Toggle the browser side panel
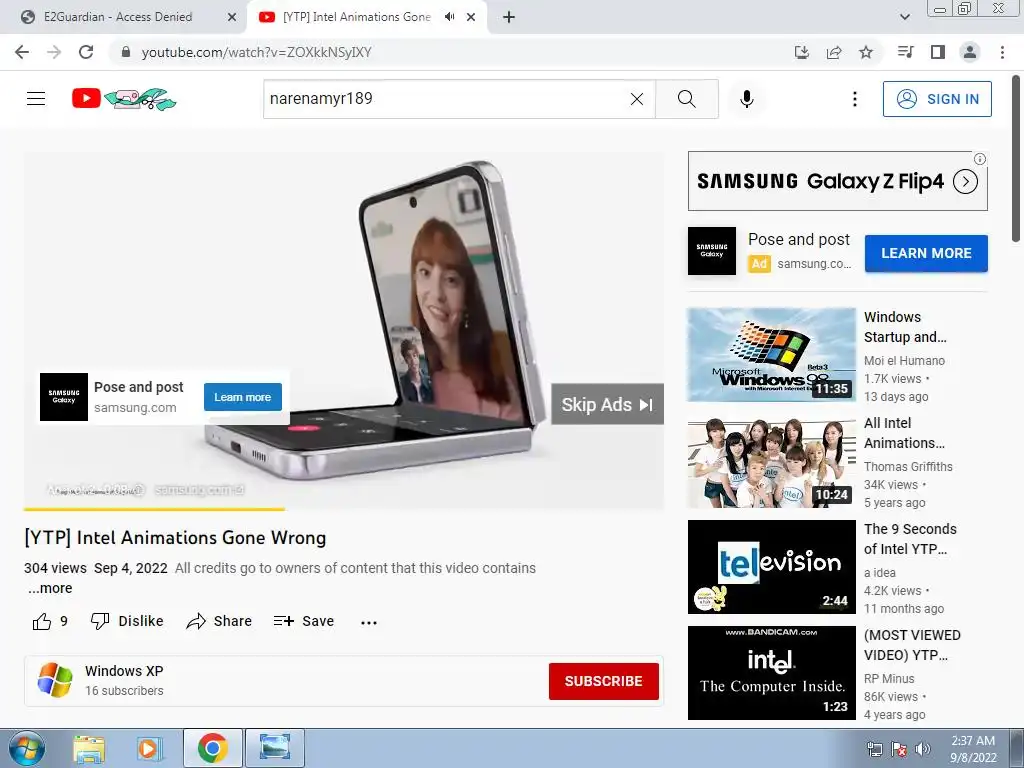The height and width of the screenshot is (768, 1024). coord(938,52)
